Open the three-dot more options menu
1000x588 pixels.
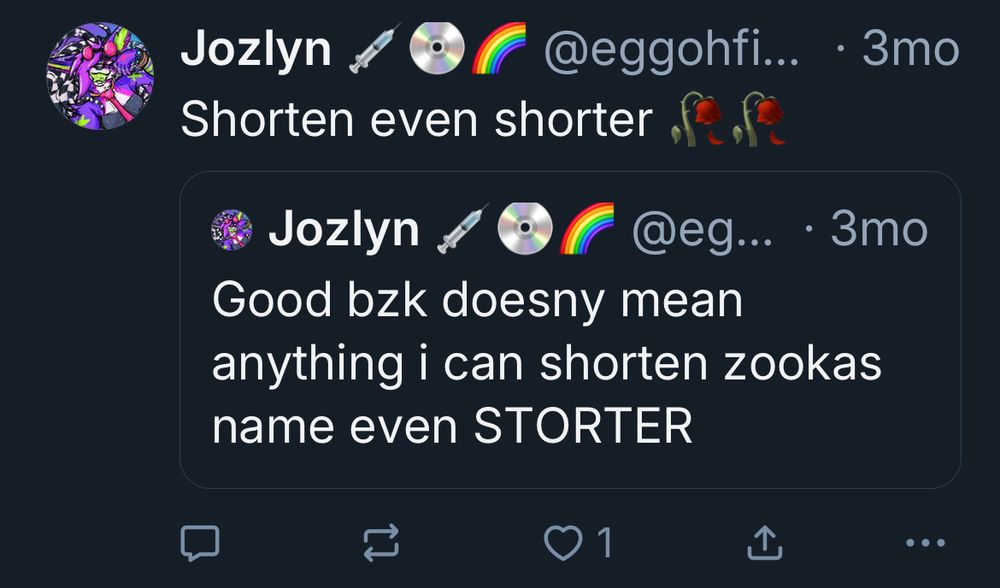(x=925, y=543)
